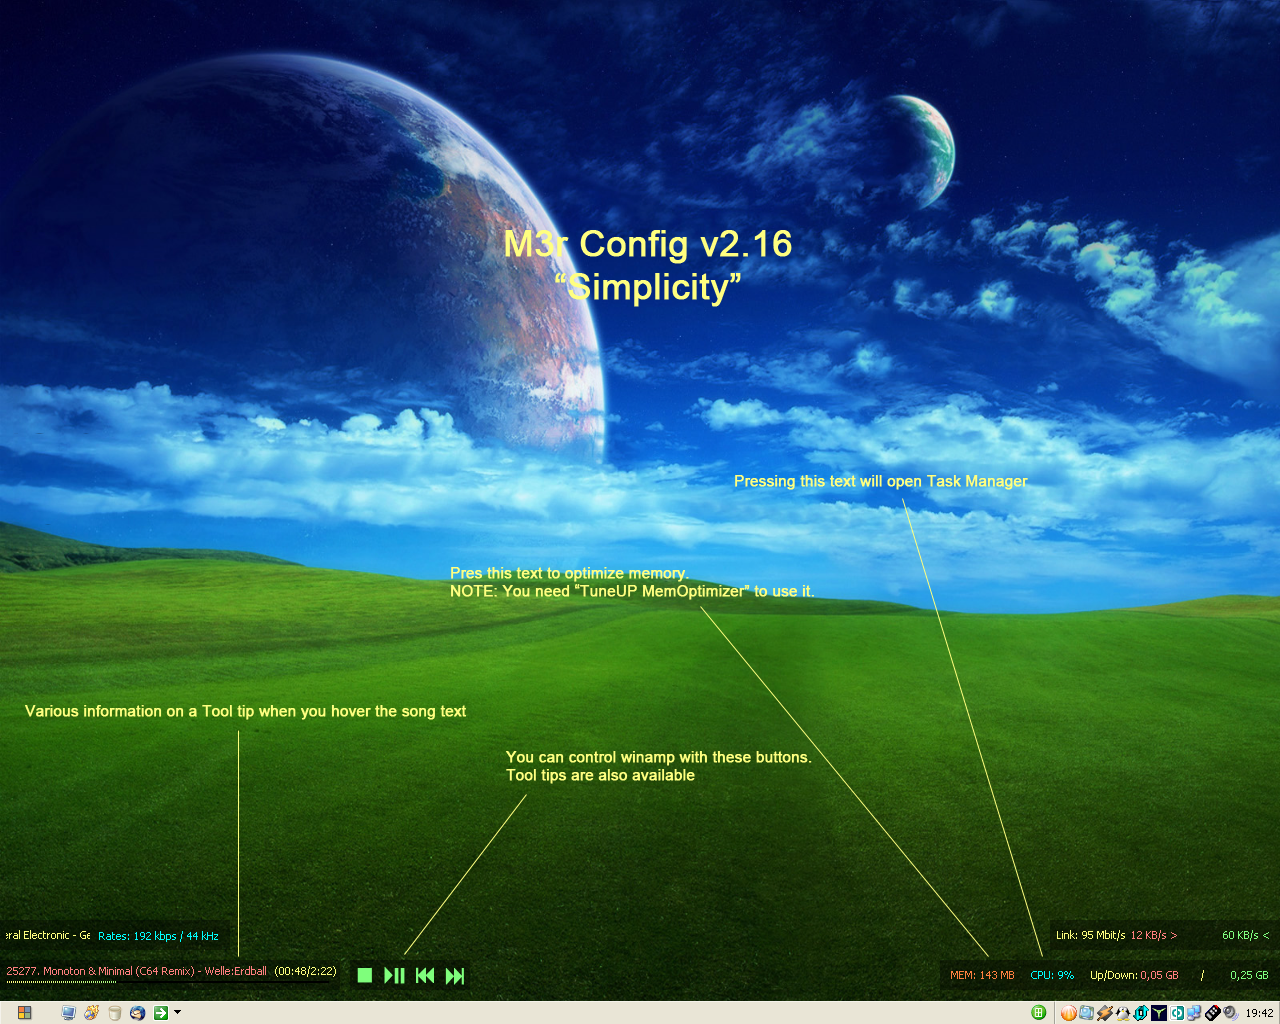Optimize memory via MEM: 143 MB text
Screen dimensions: 1280x1024
tap(982, 975)
